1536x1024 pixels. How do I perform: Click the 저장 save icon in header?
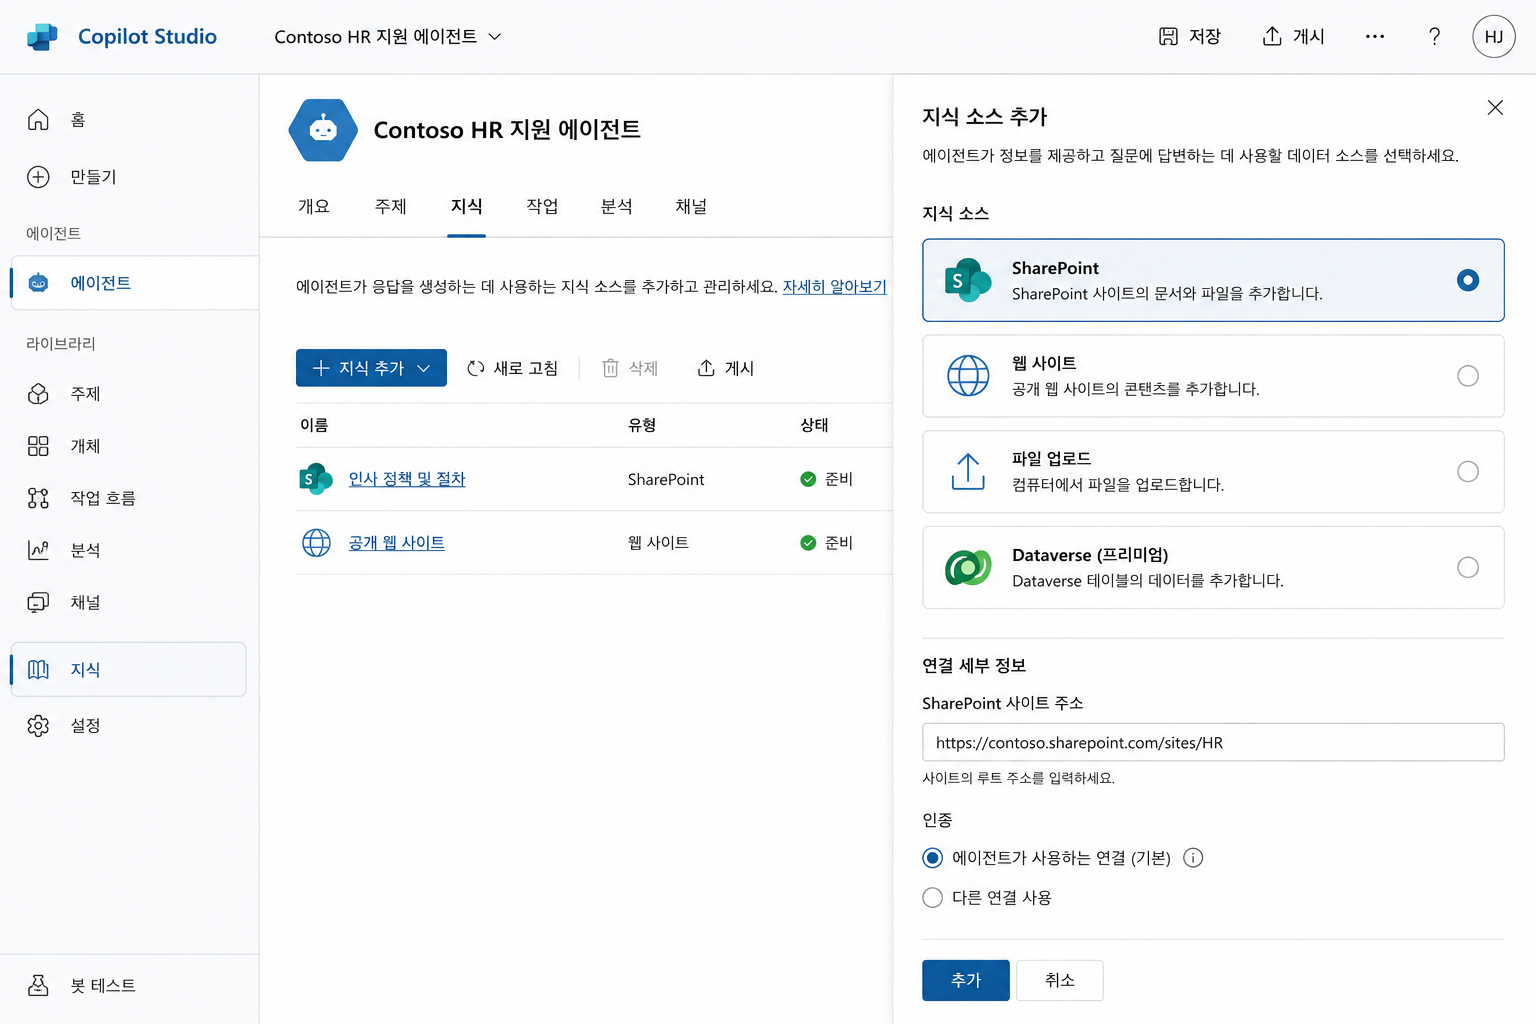click(x=1168, y=36)
